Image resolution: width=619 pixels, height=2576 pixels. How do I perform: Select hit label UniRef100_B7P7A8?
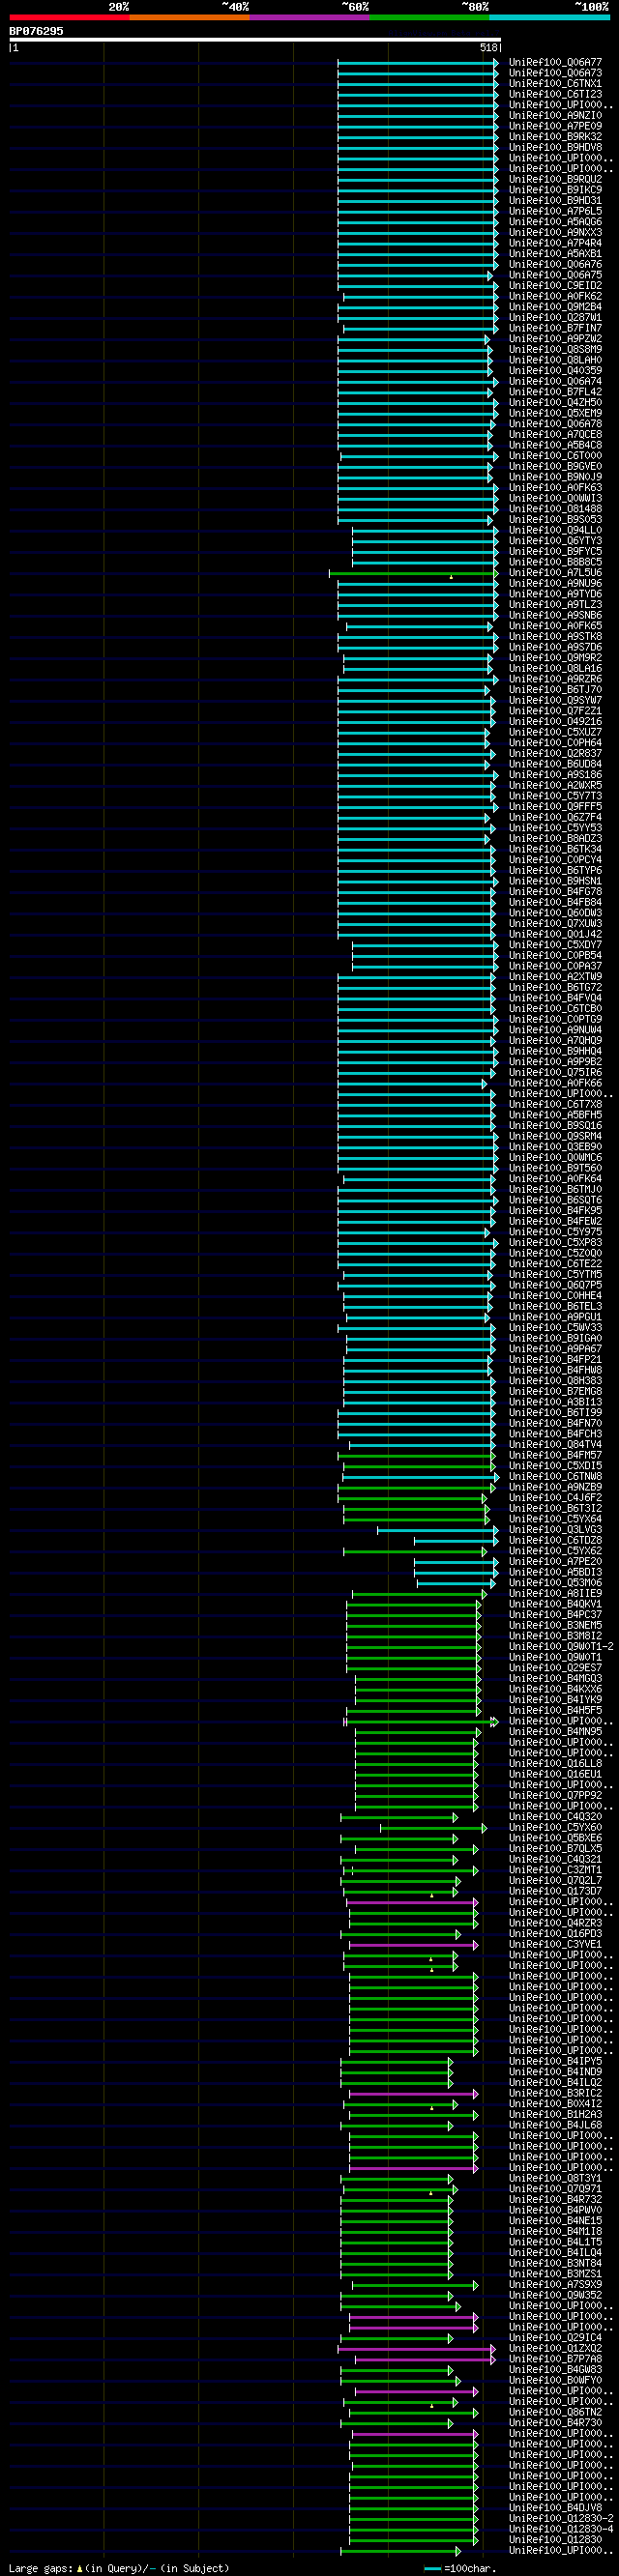coord(555,2359)
